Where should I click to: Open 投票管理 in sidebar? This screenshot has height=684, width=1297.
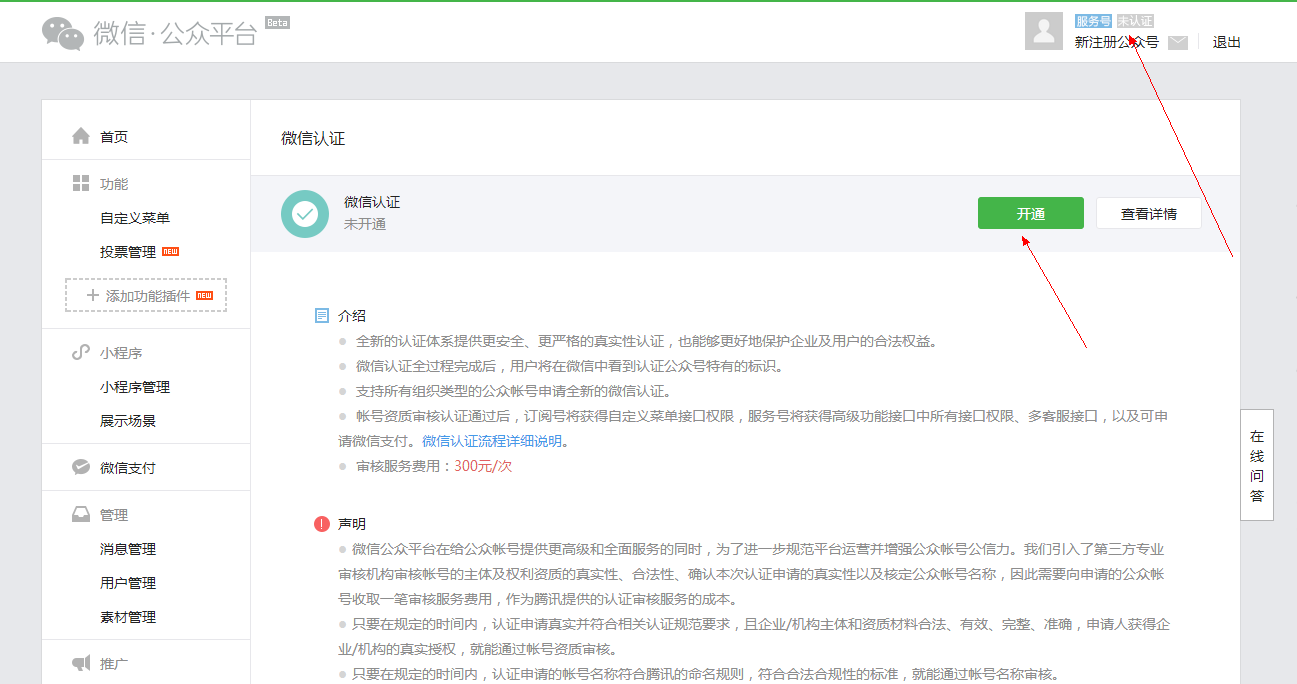click(128, 252)
